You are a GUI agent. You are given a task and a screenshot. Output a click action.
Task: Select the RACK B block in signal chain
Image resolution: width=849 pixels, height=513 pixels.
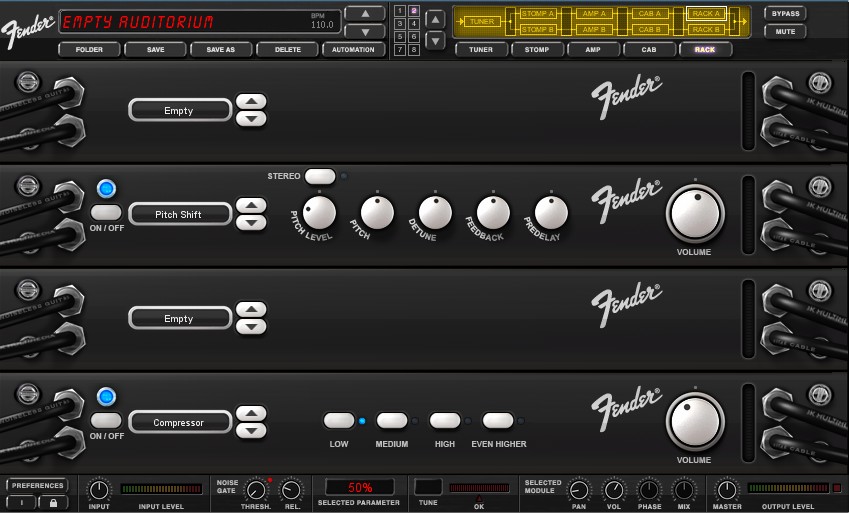tap(706, 29)
